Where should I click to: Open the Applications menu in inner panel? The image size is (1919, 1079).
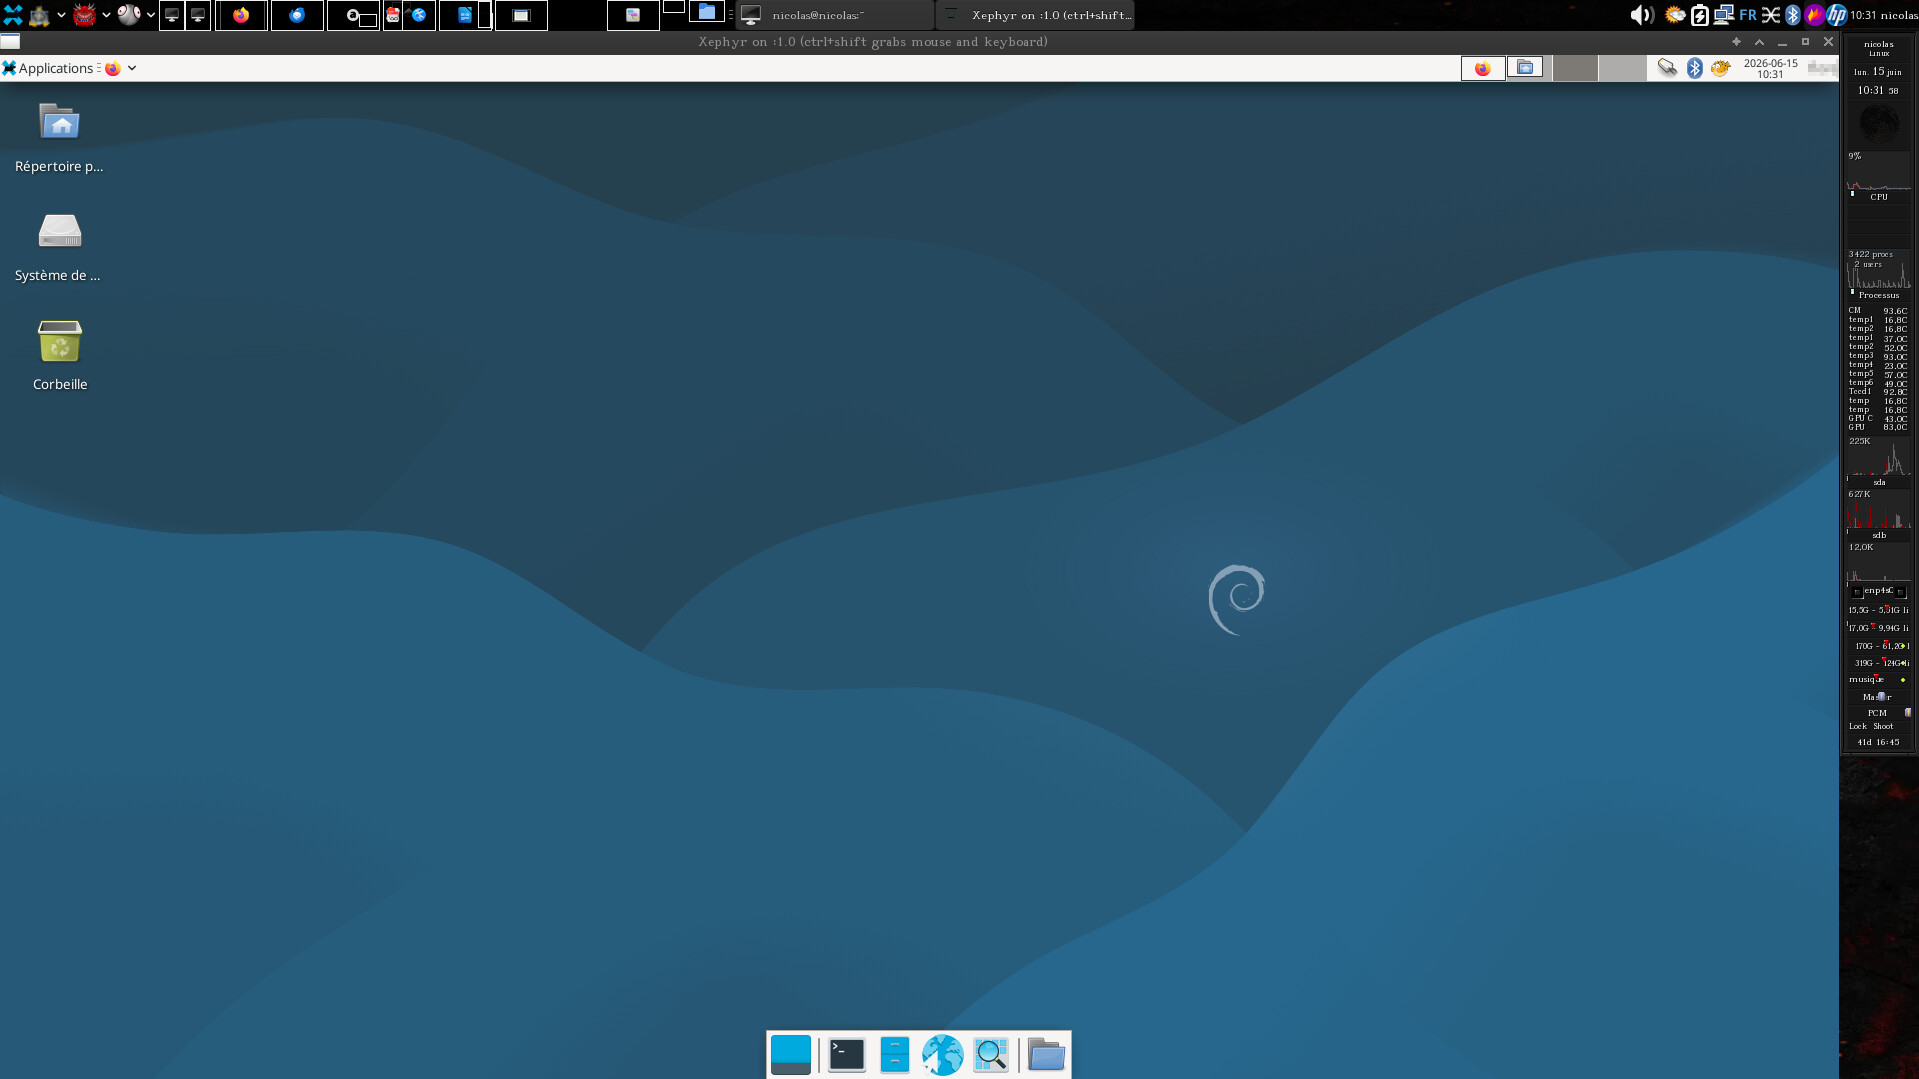[48, 68]
